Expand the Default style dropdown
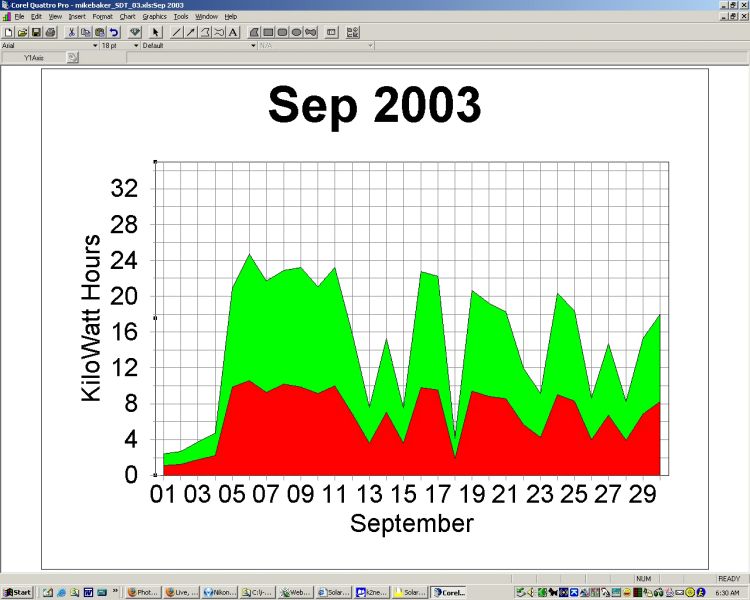Viewport: 750px width, 600px height. click(253, 45)
